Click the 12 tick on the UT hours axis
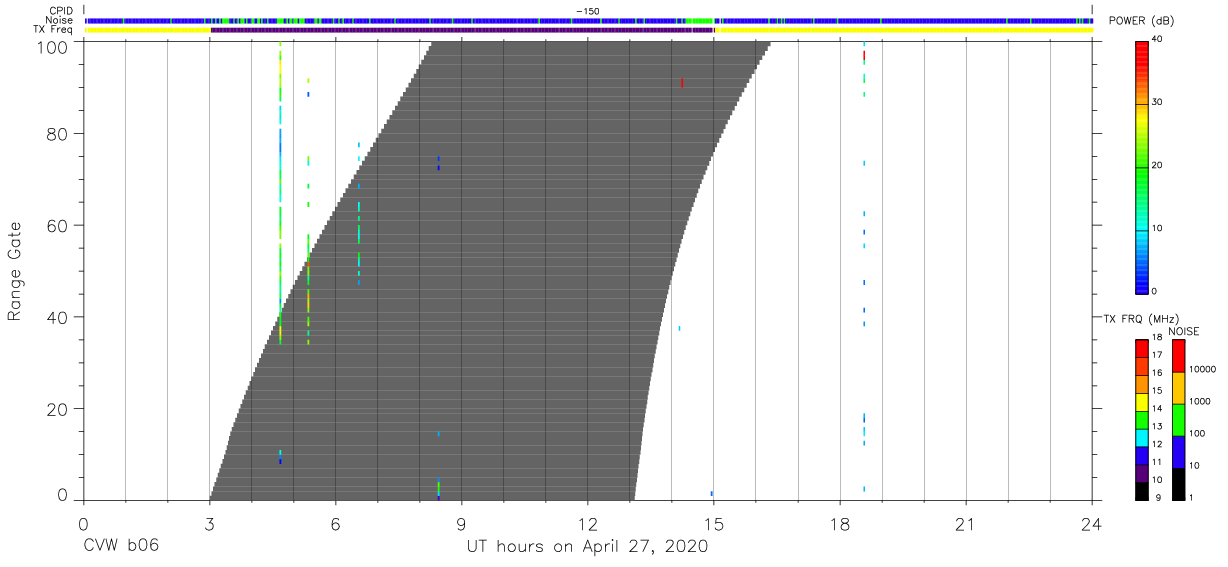Viewport: 1228px width, 567px height. [587, 523]
